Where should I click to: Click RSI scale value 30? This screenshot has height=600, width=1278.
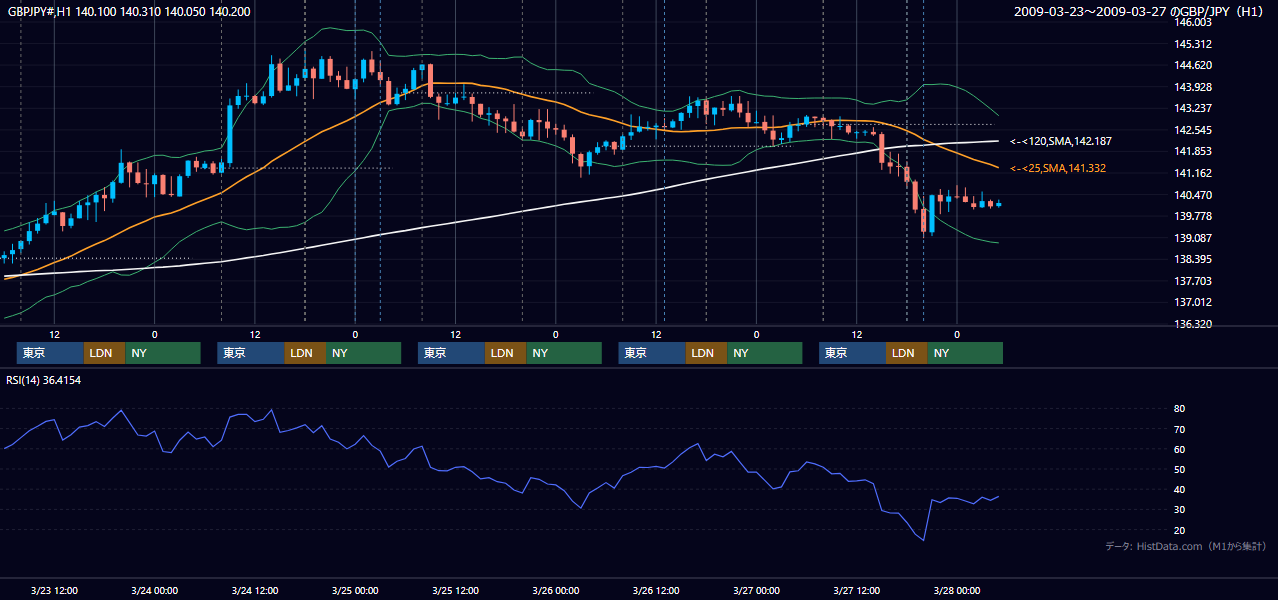[1180, 510]
